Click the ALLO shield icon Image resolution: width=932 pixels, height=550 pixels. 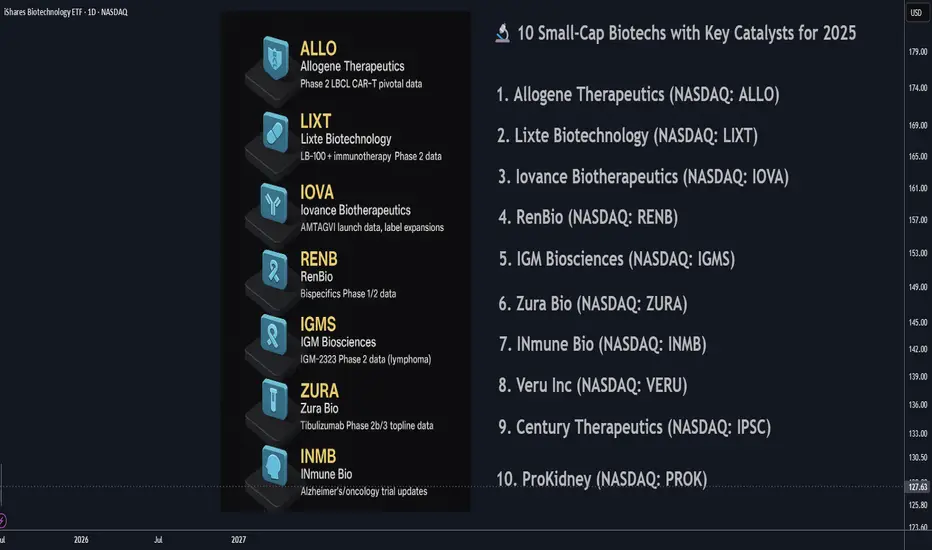tap(275, 58)
